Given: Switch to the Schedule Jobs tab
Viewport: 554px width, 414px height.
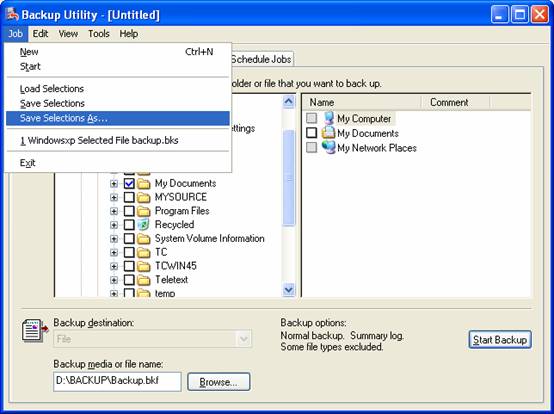Looking at the screenshot, I should [261, 59].
